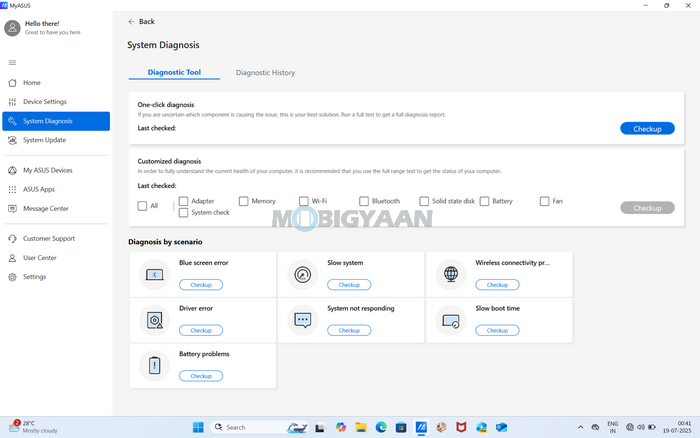Click Checkup under Wireless connectivity
The width and height of the screenshot is (700, 438).
click(497, 285)
